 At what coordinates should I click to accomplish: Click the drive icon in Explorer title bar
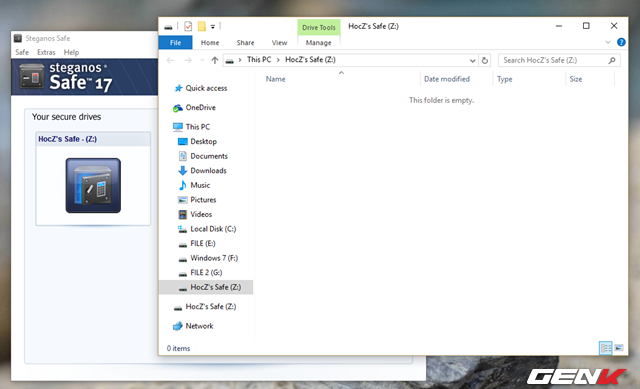(168, 27)
